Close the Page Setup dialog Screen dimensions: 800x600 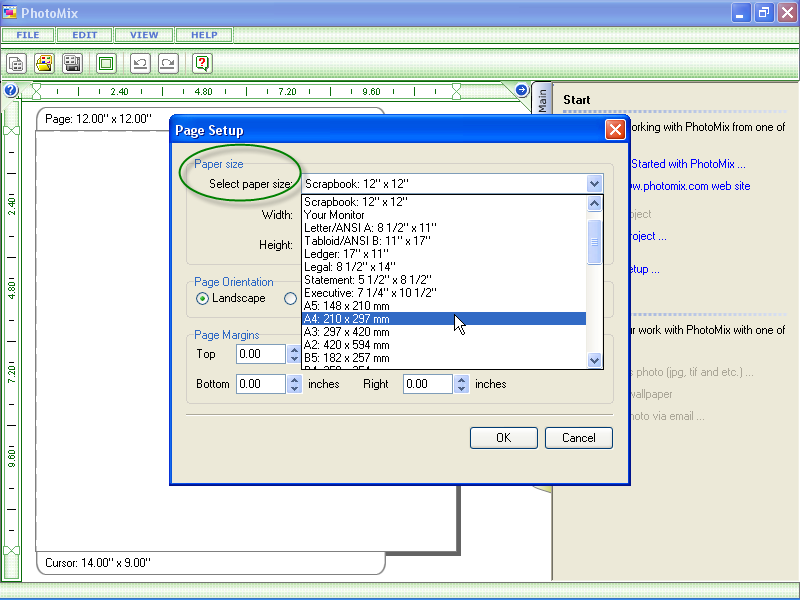pos(615,130)
